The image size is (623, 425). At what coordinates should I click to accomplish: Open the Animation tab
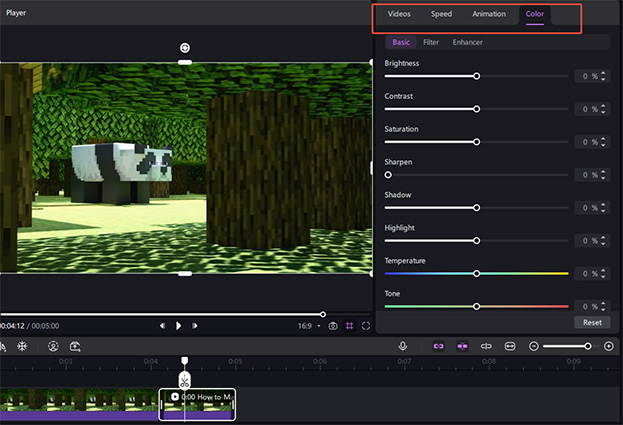(x=489, y=14)
